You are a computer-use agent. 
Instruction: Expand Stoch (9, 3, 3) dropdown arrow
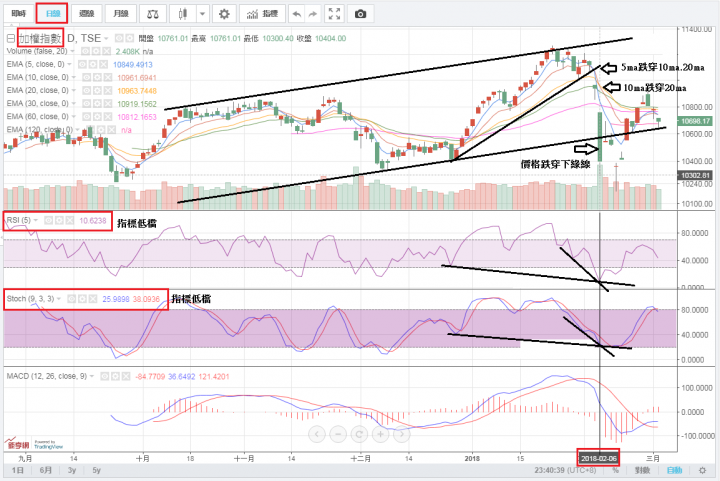click(59, 299)
